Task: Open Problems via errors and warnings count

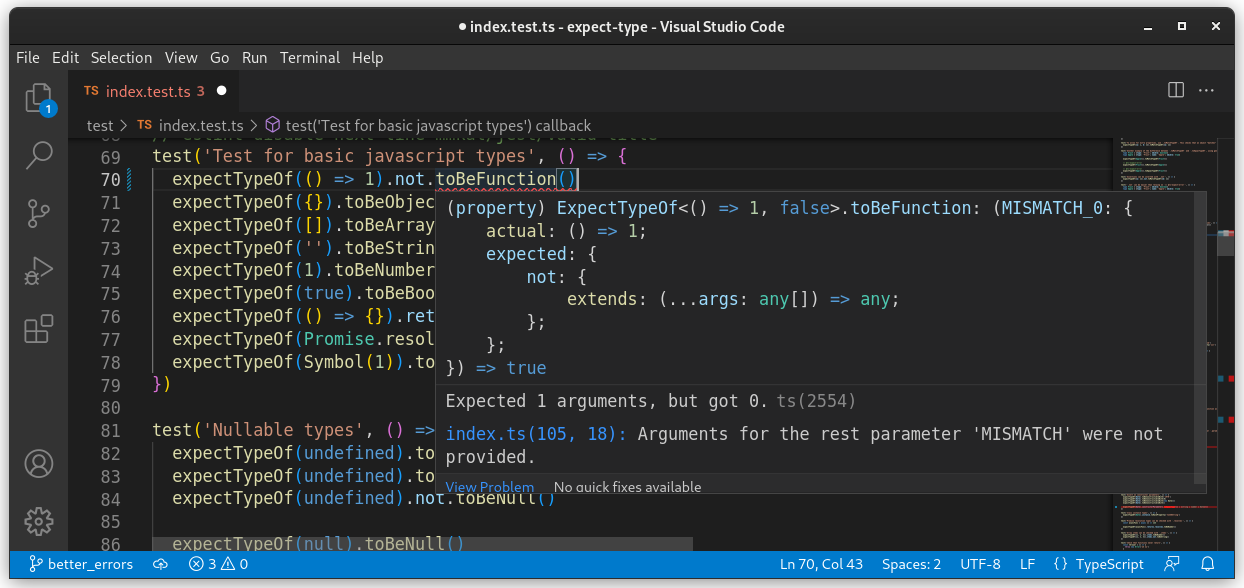Action: click(218, 564)
